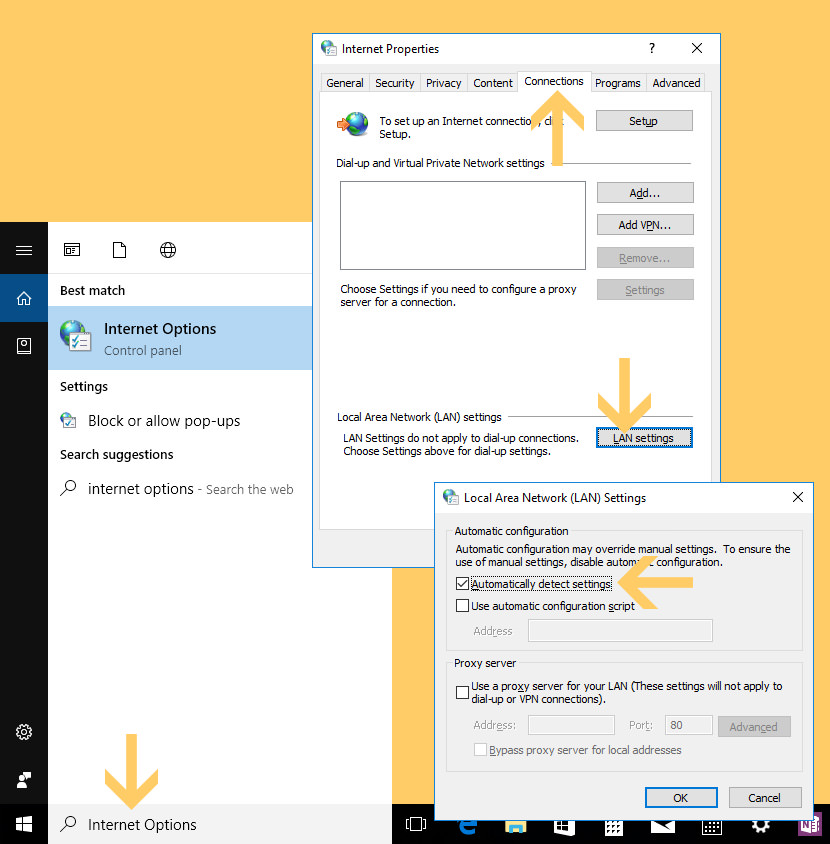Launch OneNote from the taskbar
This screenshot has width=830, height=844.
(809, 826)
